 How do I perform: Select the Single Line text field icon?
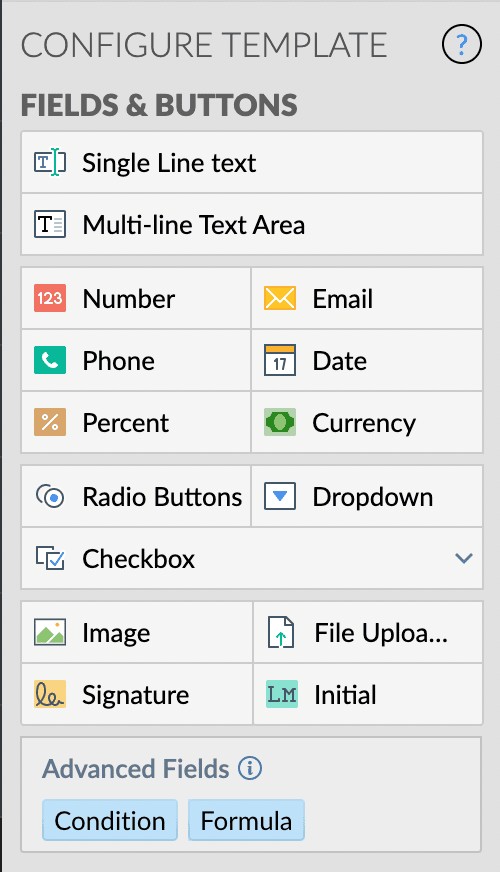(x=50, y=162)
